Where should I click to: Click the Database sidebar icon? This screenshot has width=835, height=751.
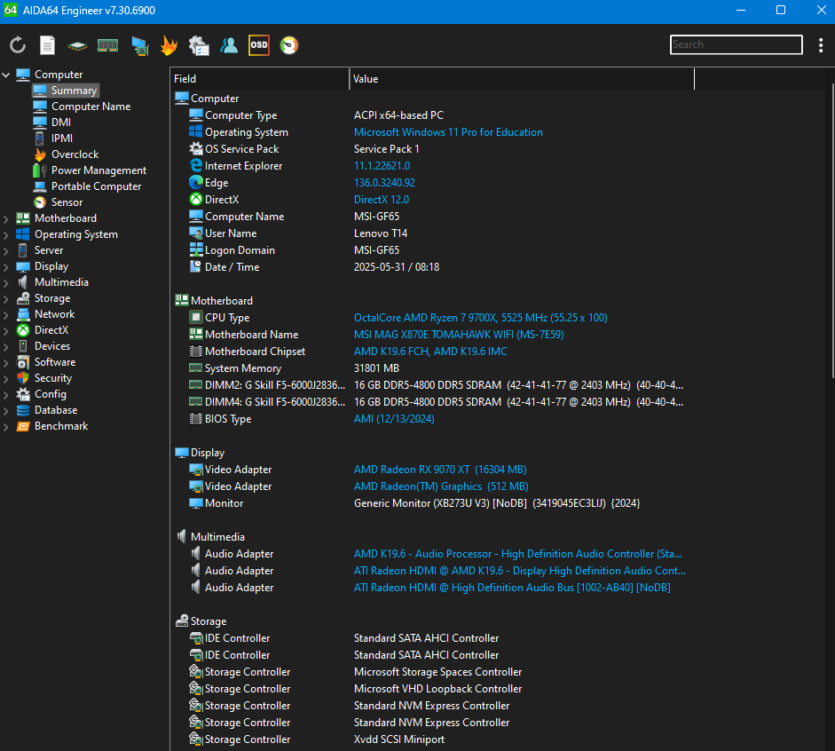click(23, 410)
